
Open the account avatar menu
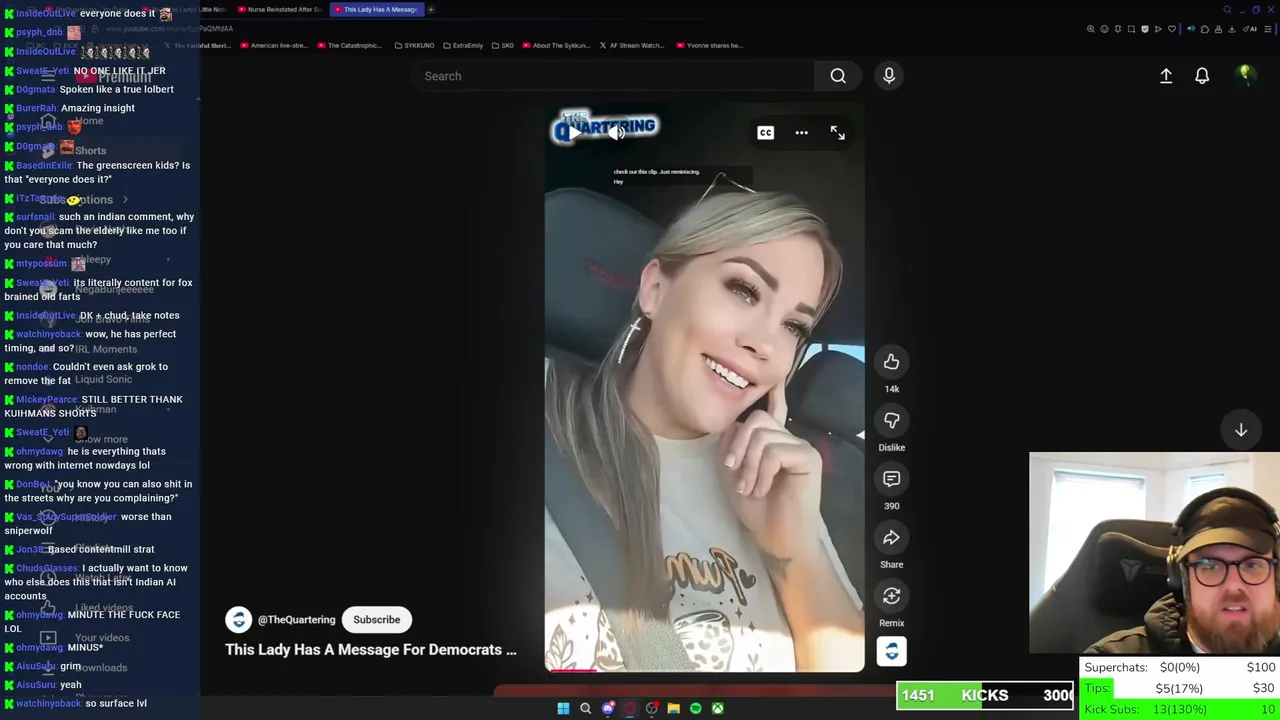click(x=1246, y=76)
